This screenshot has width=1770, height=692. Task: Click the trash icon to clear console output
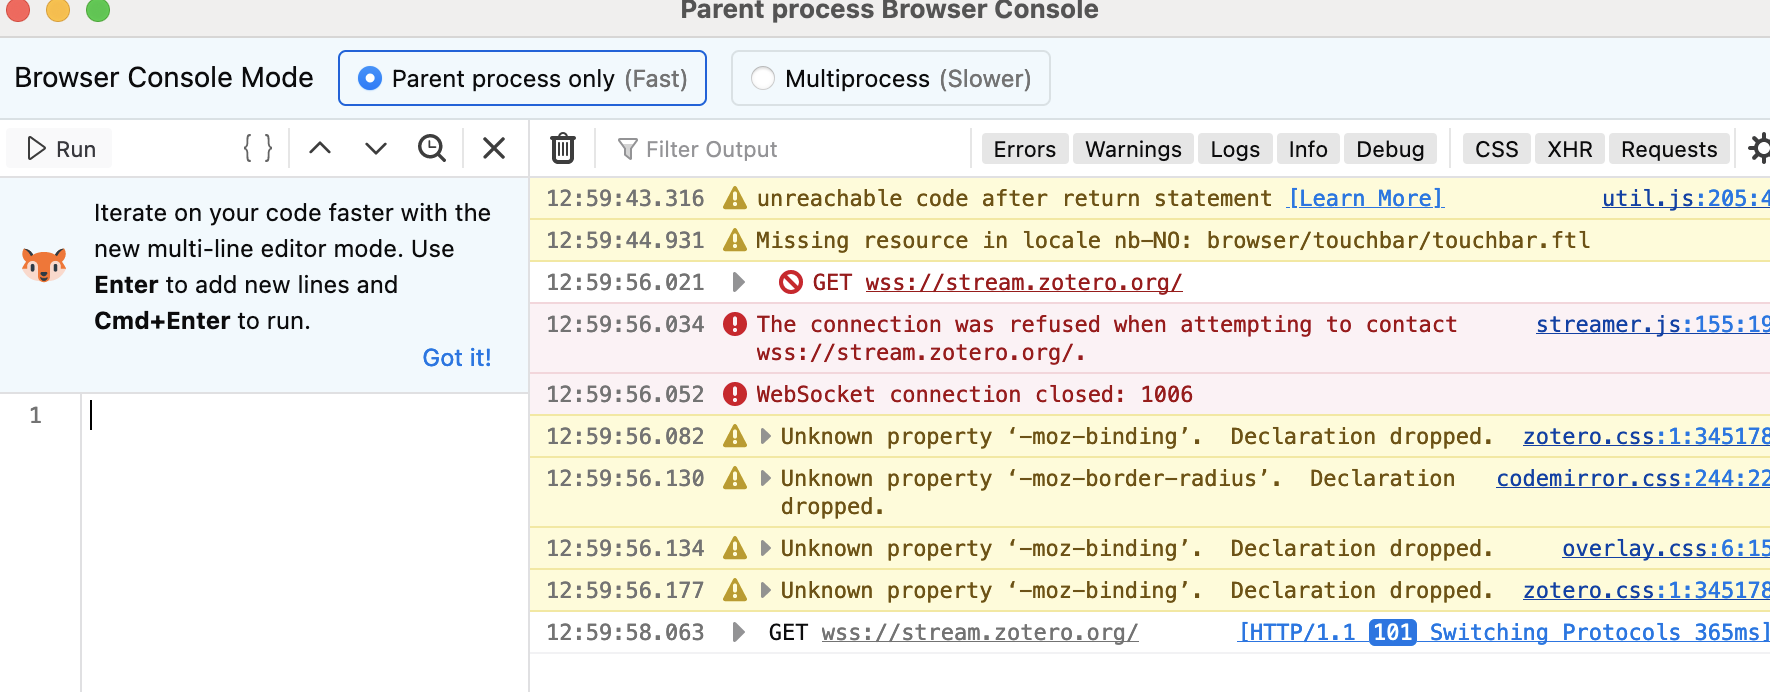[563, 149]
